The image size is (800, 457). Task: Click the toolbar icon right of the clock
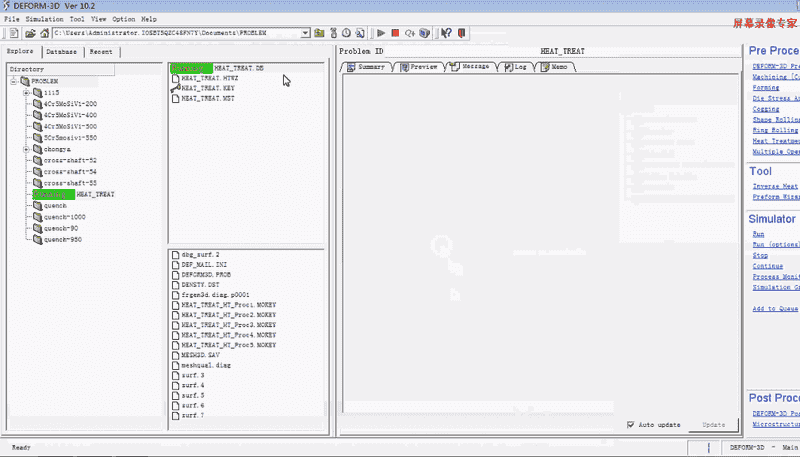coord(360,33)
